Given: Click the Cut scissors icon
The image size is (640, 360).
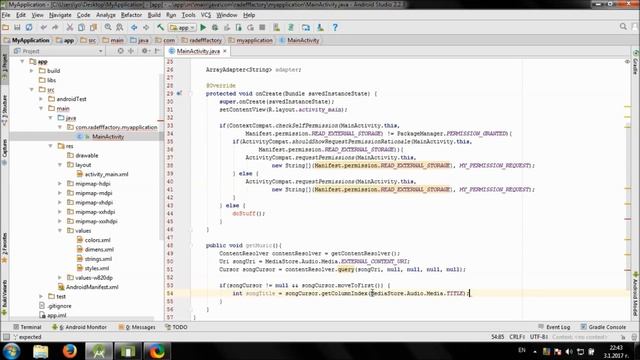Looking at the screenshot, I should [70, 27].
